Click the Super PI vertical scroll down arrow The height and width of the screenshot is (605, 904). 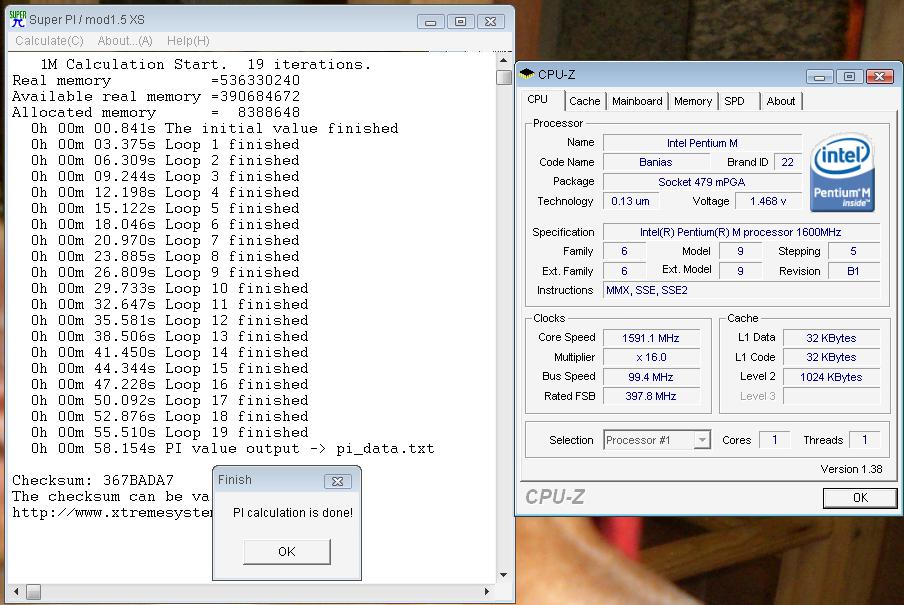pyautogui.click(x=503, y=575)
